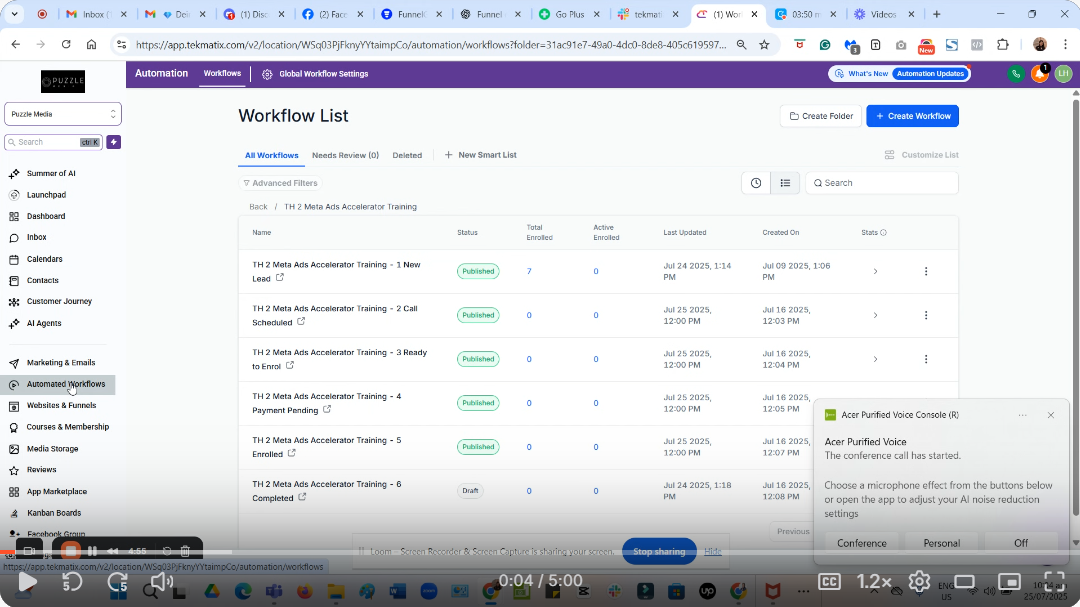
Task: Open the Workflows tab in Automation header
Action: pyautogui.click(x=222, y=74)
